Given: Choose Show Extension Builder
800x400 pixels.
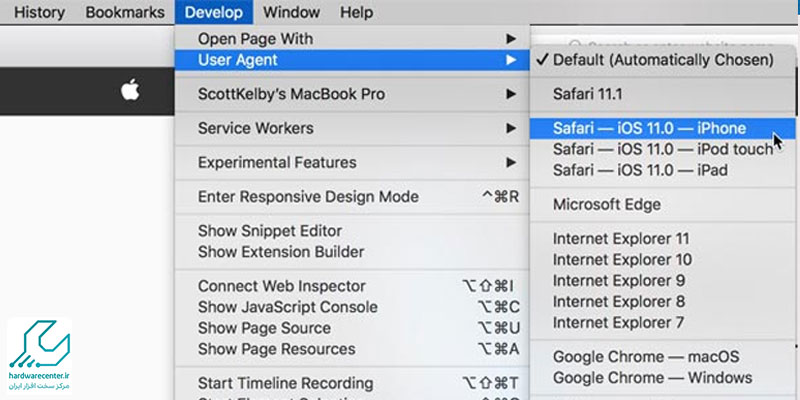Looking at the screenshot, I should click(352, 252).
